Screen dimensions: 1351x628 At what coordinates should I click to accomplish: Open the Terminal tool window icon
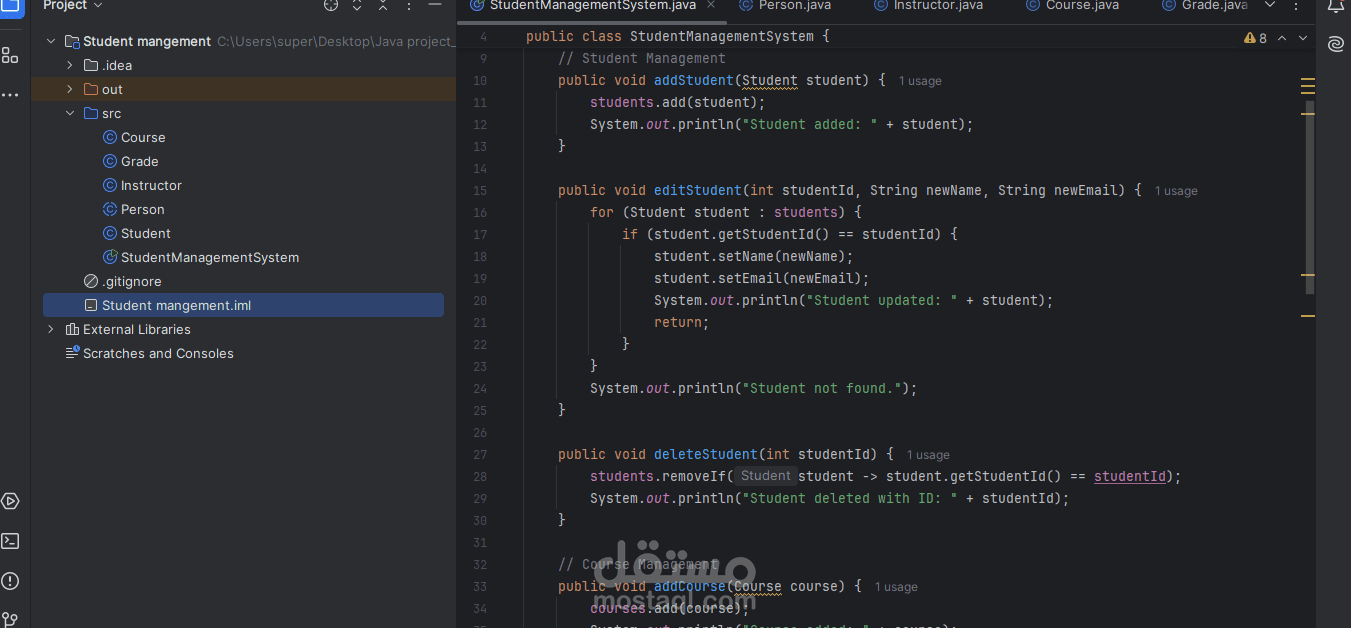[10, 541]
